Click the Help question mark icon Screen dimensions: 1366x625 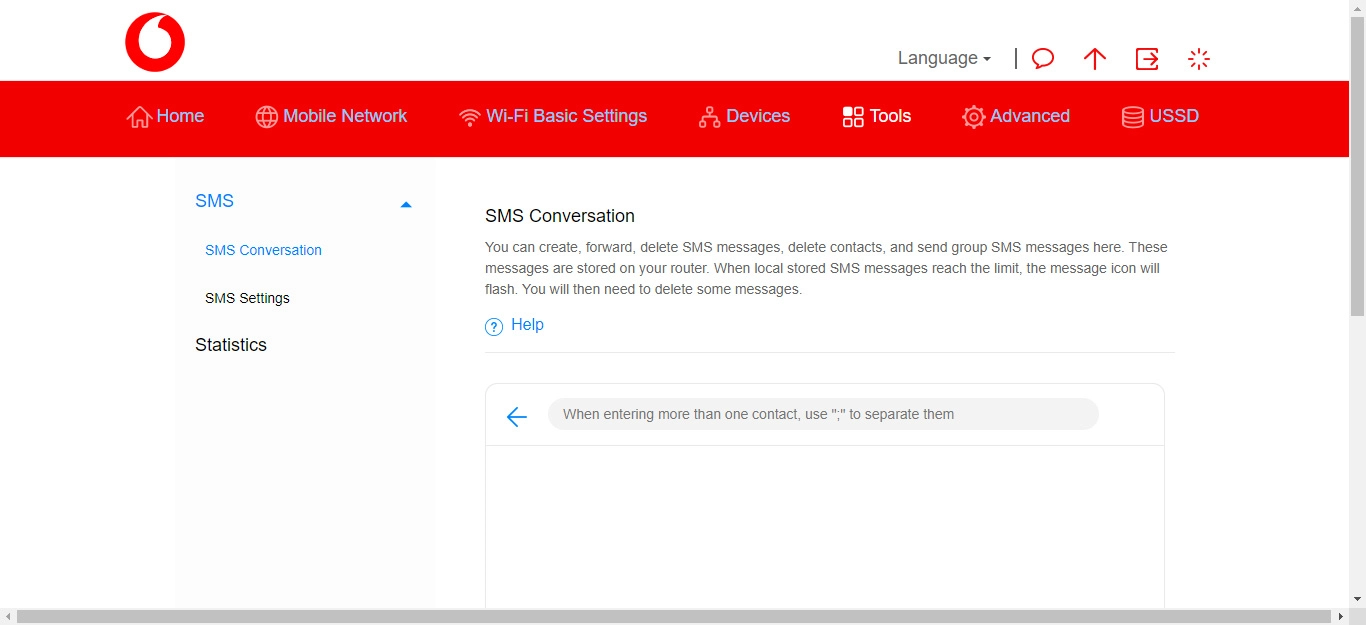click(x=493, y=326)
